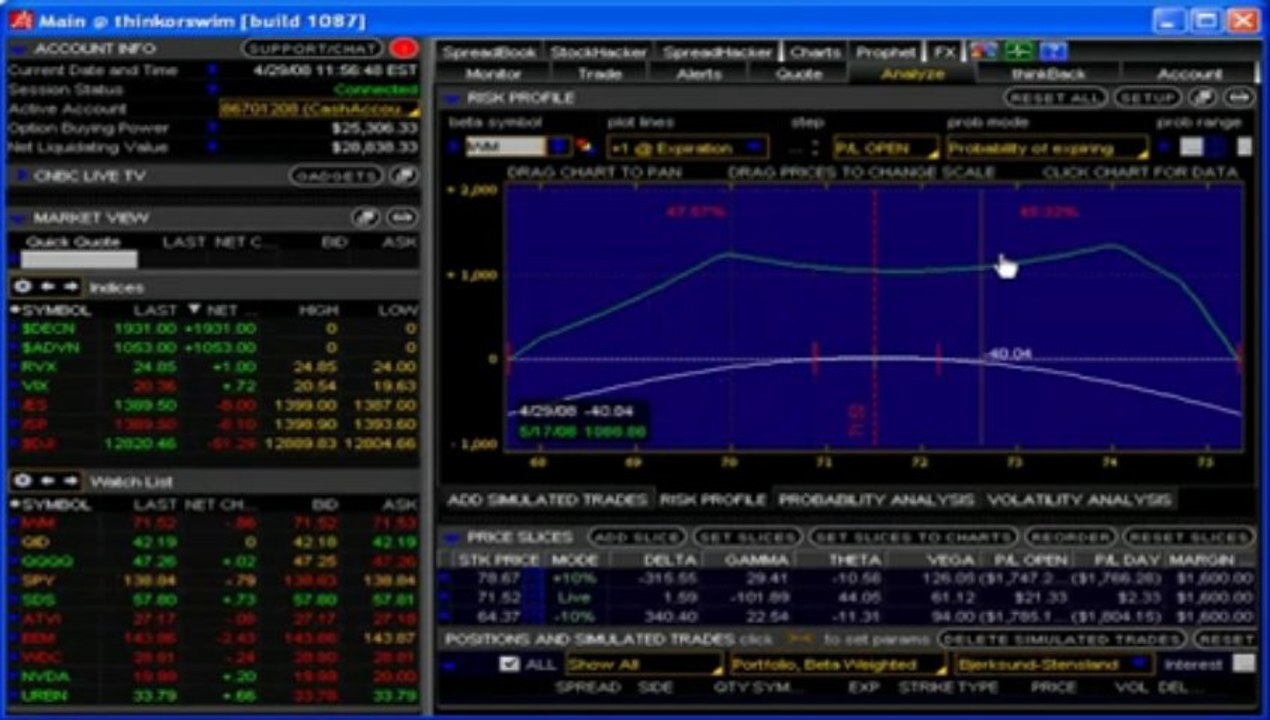
Task: Click the Support/Chat button
Action: point(312,48)
